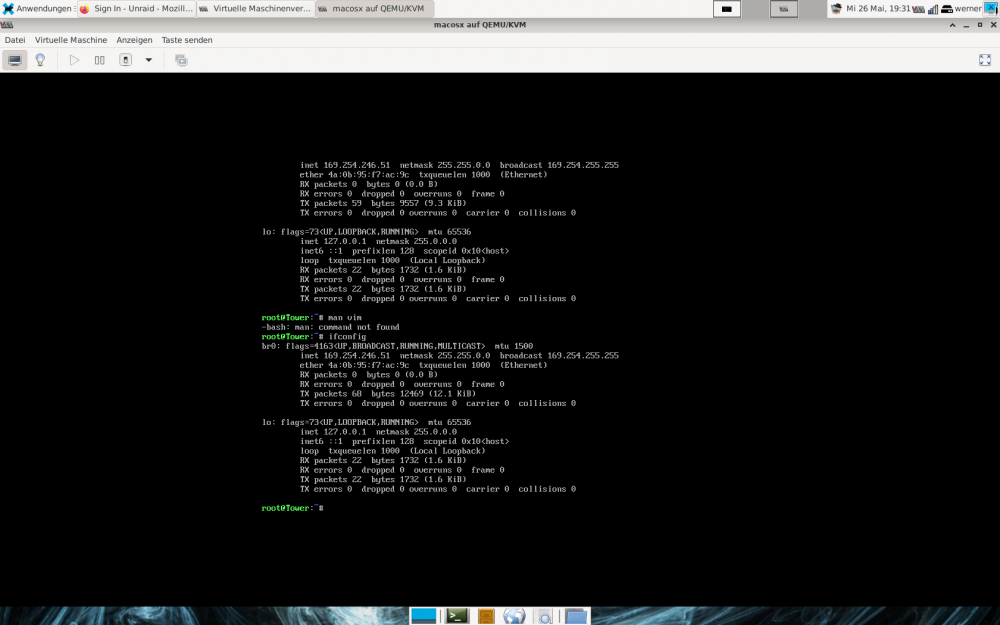Image resolution: width=1000 pixels, height=625 pixels.
Task: Click the shut down power button
Action: (x=126, y=60)
